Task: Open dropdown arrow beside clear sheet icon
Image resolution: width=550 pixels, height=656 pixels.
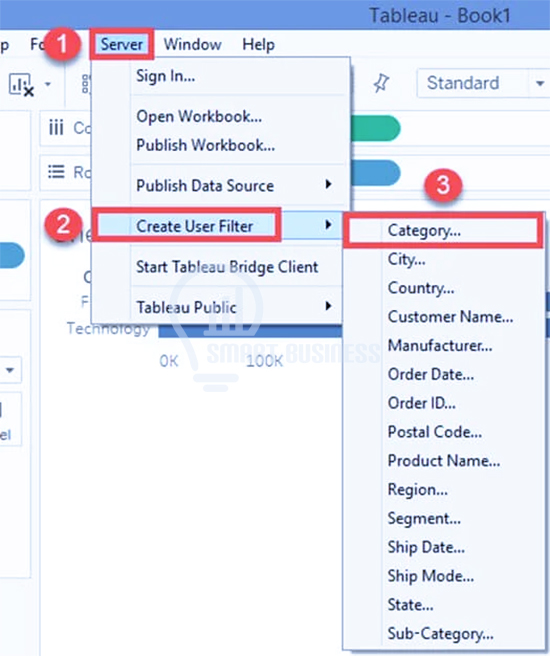Action: click(48, 84)
